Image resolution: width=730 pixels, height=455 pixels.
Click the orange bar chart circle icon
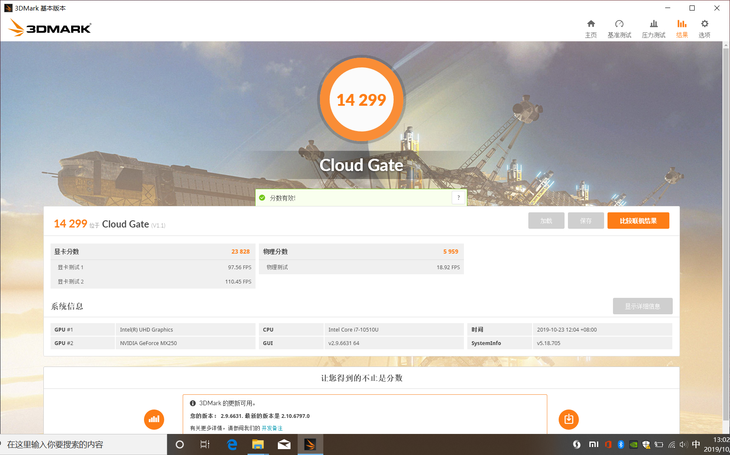tap(154, 420)
